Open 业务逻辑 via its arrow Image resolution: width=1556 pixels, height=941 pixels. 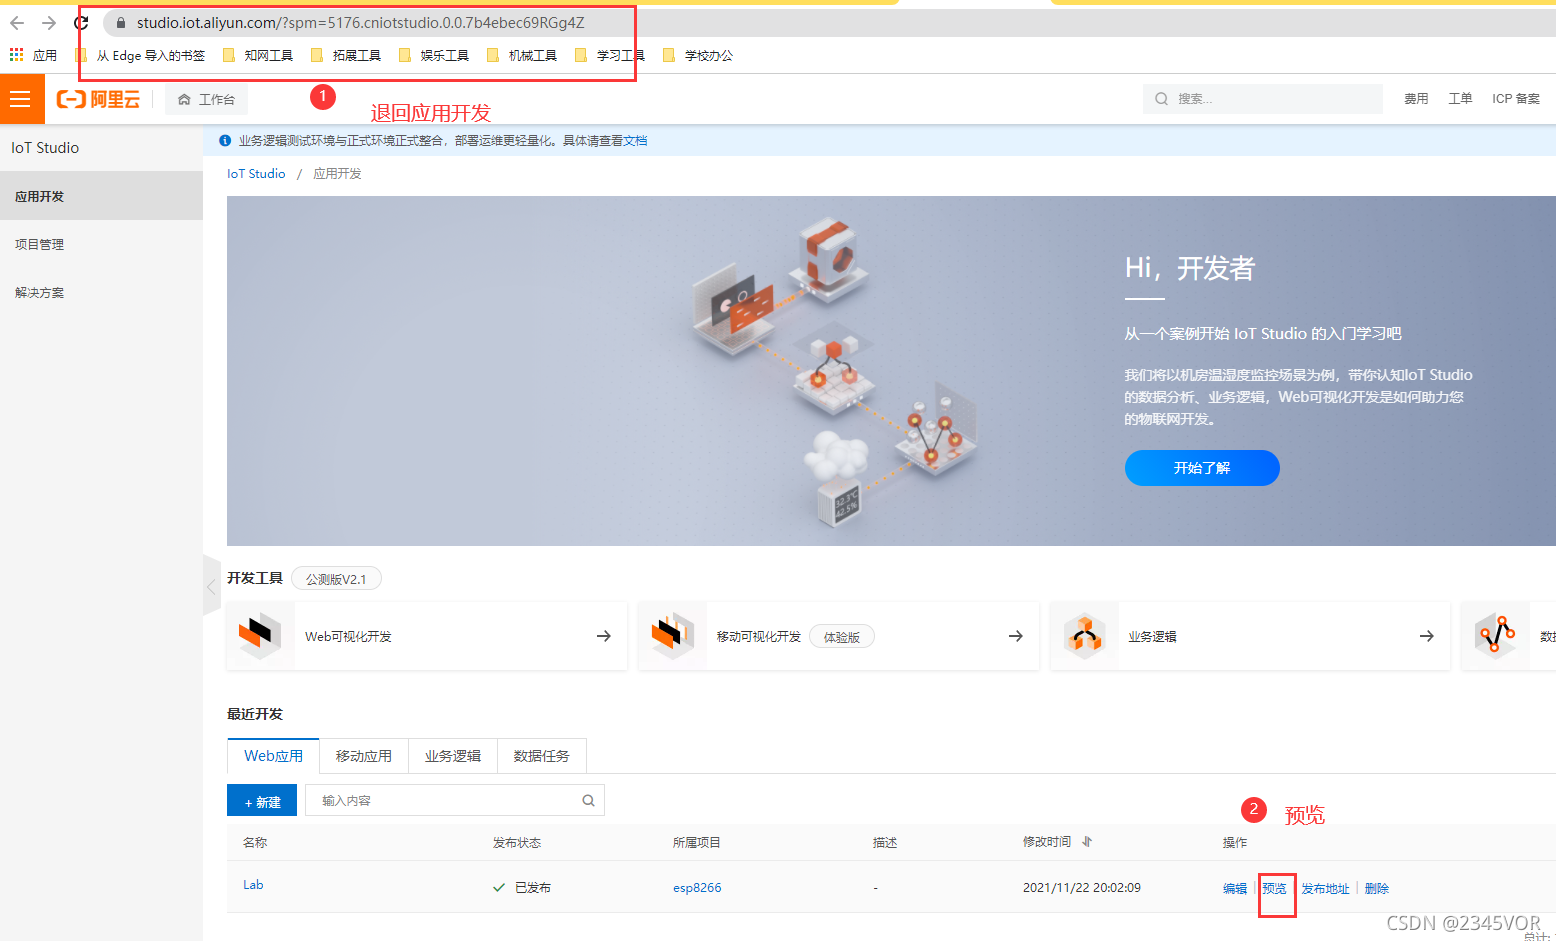pyautogui.click(x=1427, y=636)
